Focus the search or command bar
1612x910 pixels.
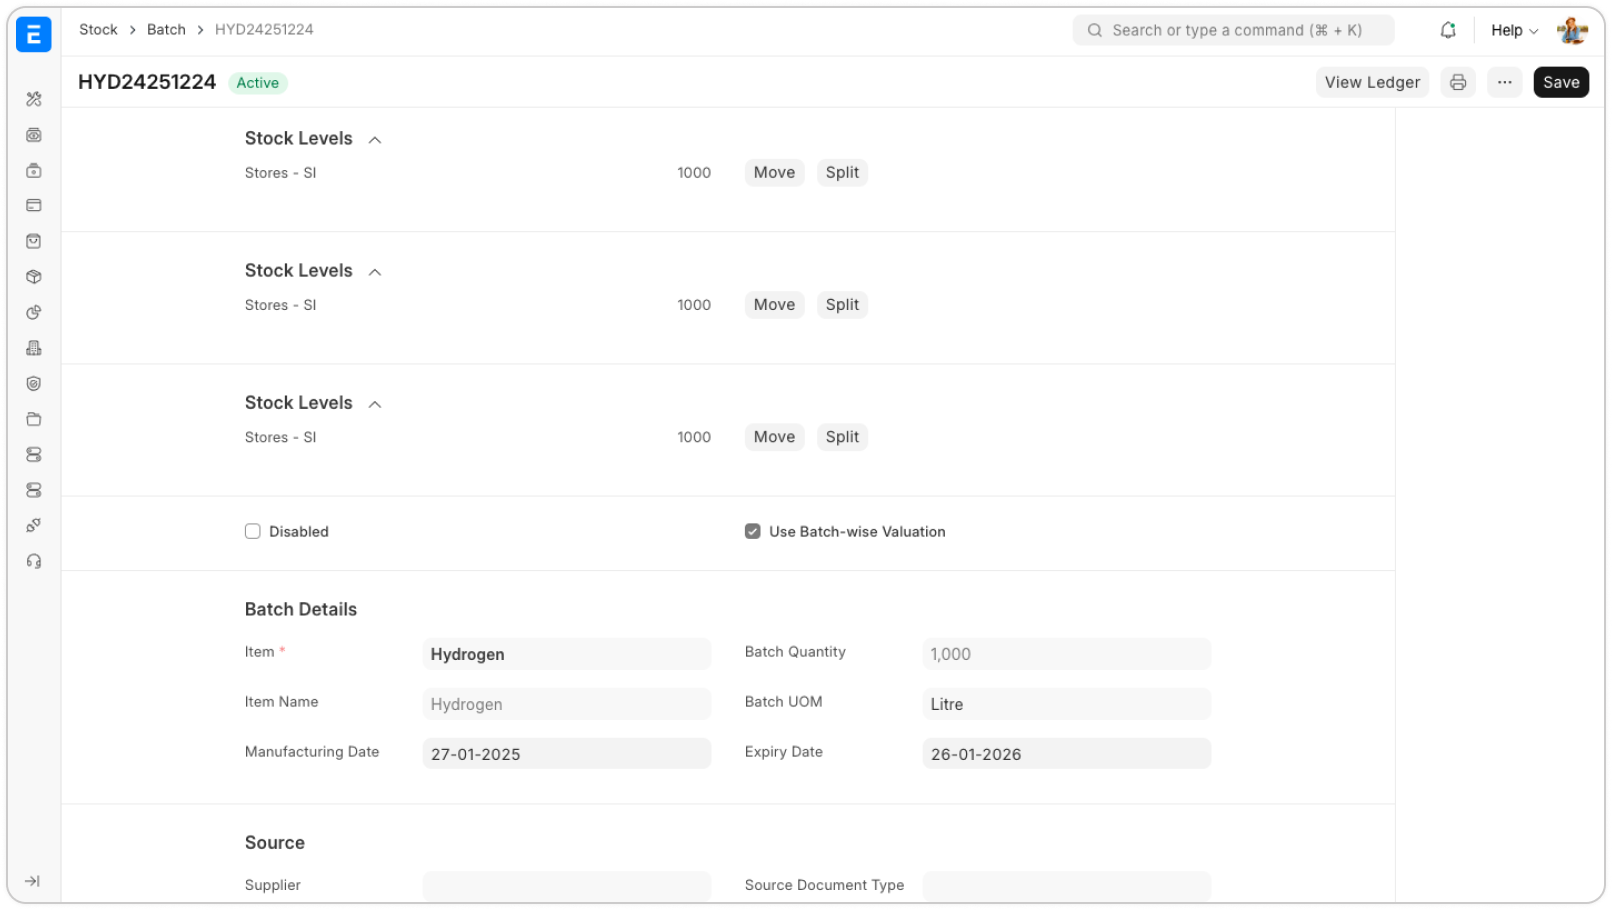tap(1233, 30)
